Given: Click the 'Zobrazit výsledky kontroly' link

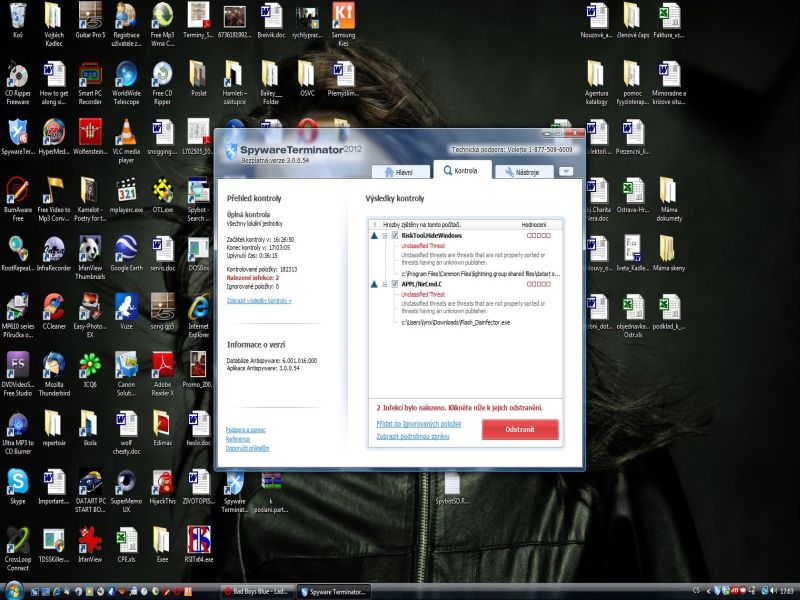Looking at the screenshot, I should [x=259, y=301].
